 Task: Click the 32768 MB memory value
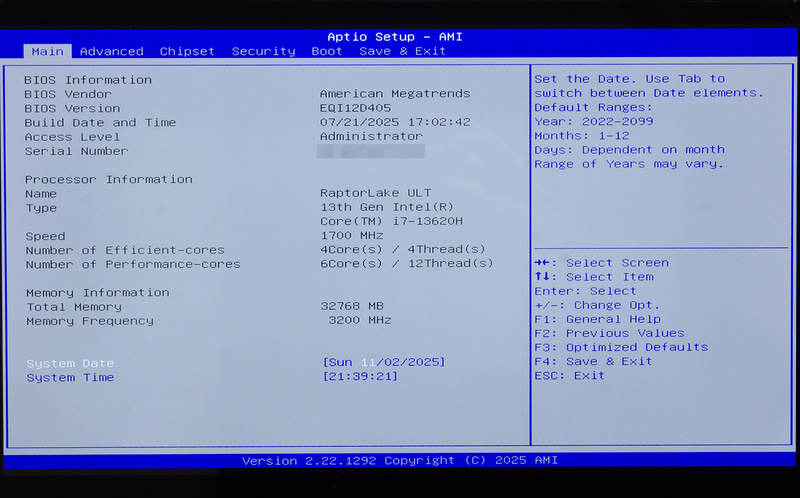(x=352, y=306)
